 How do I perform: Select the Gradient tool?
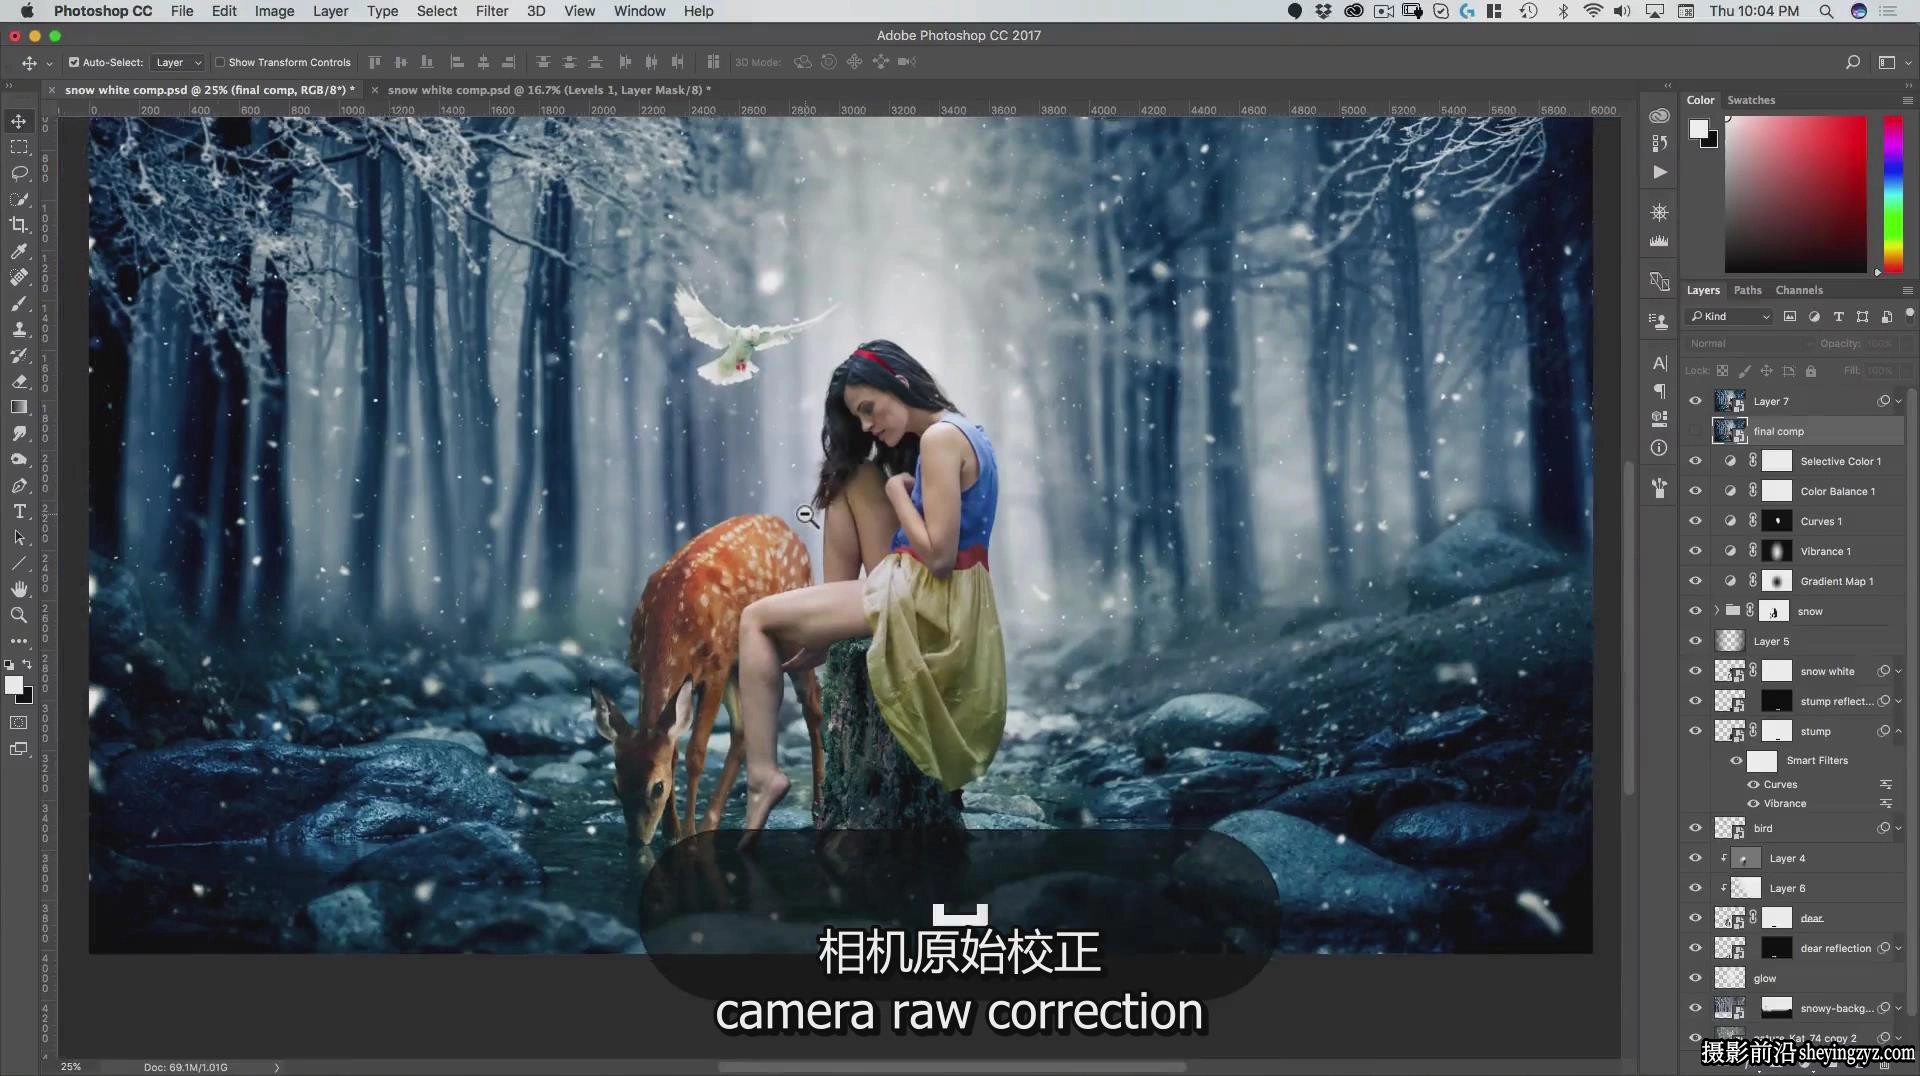pyautogui.click(x=19, y=407)
